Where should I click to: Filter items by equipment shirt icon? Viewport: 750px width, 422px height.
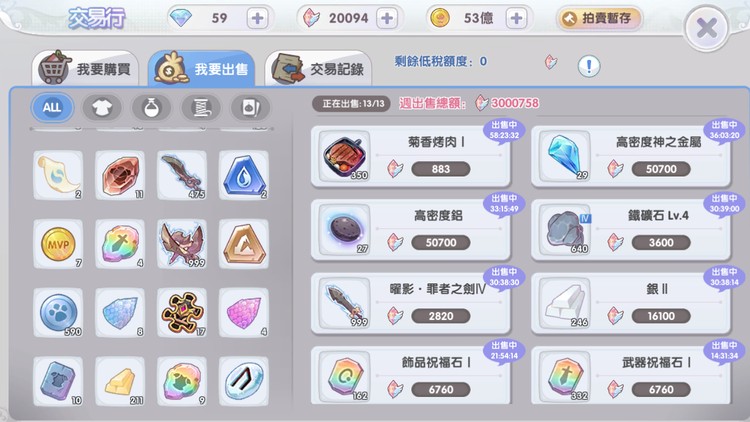102,108
